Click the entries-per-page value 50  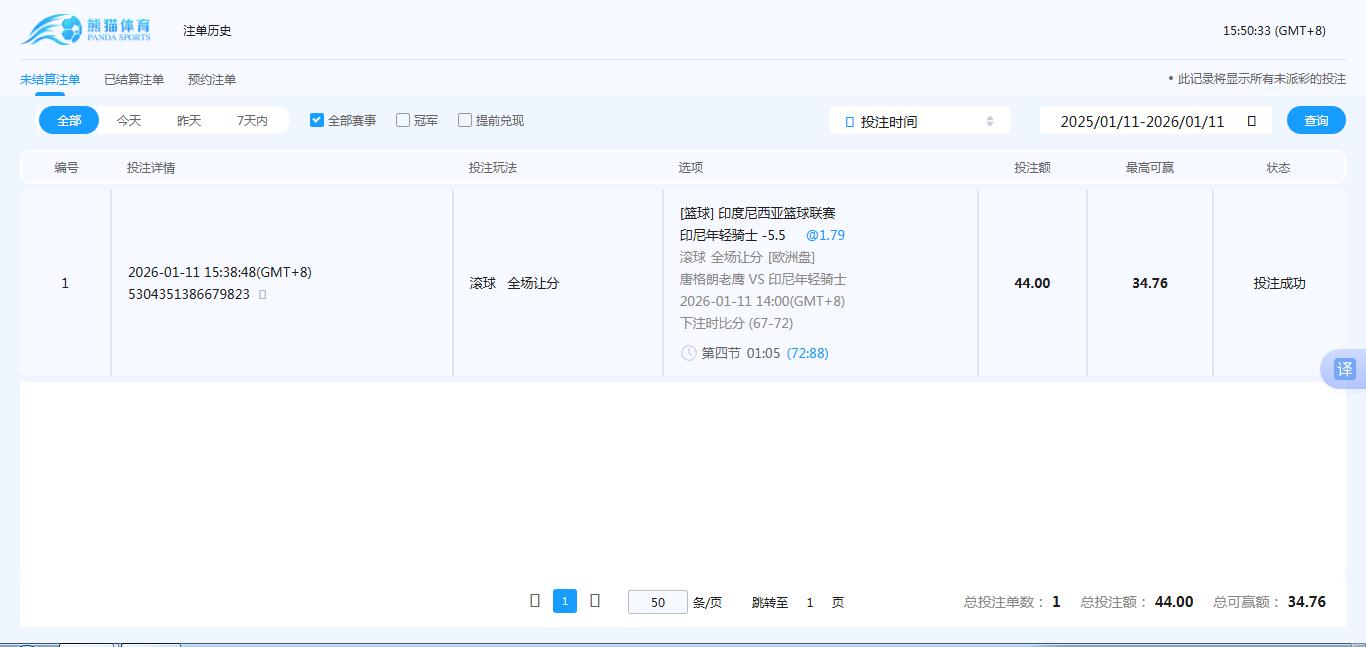(657, 601)
